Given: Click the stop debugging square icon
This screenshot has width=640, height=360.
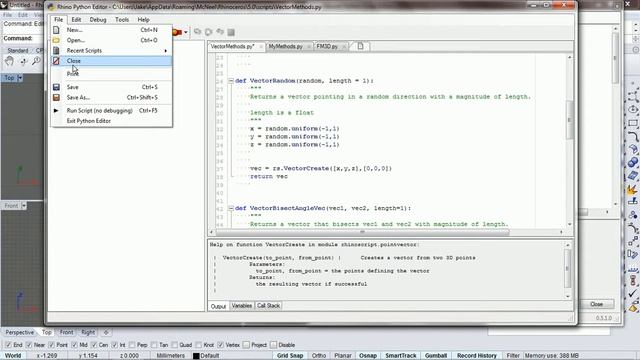Looking at the screenshot, I should (231, 32).
